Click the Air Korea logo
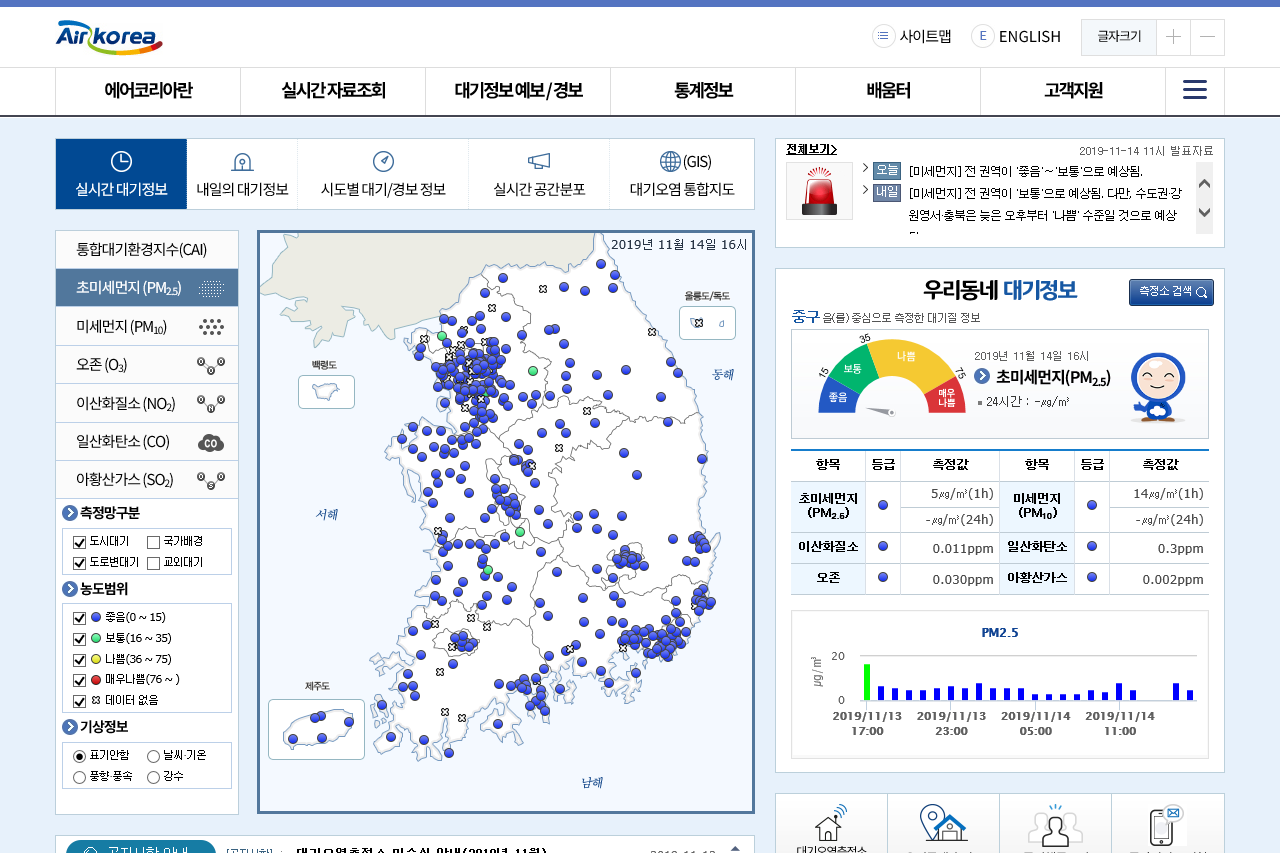The width and height of the screenshot is (1280, 853). [109, 37]
